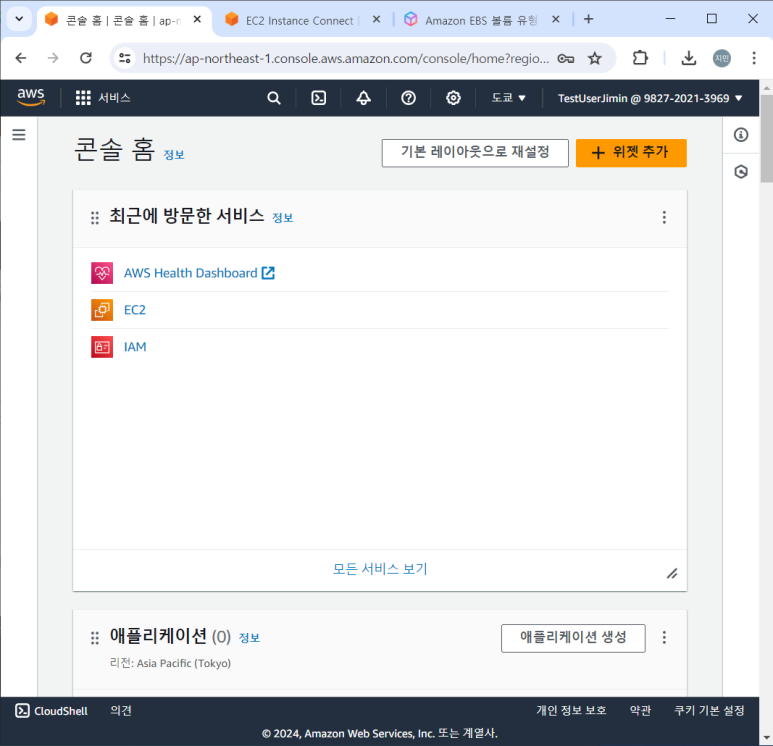Open the info panel icon on right sidebar
Image resolution: width=773 pixels, height=746 pixels.
pyautogui.click(x=740, y=135)
